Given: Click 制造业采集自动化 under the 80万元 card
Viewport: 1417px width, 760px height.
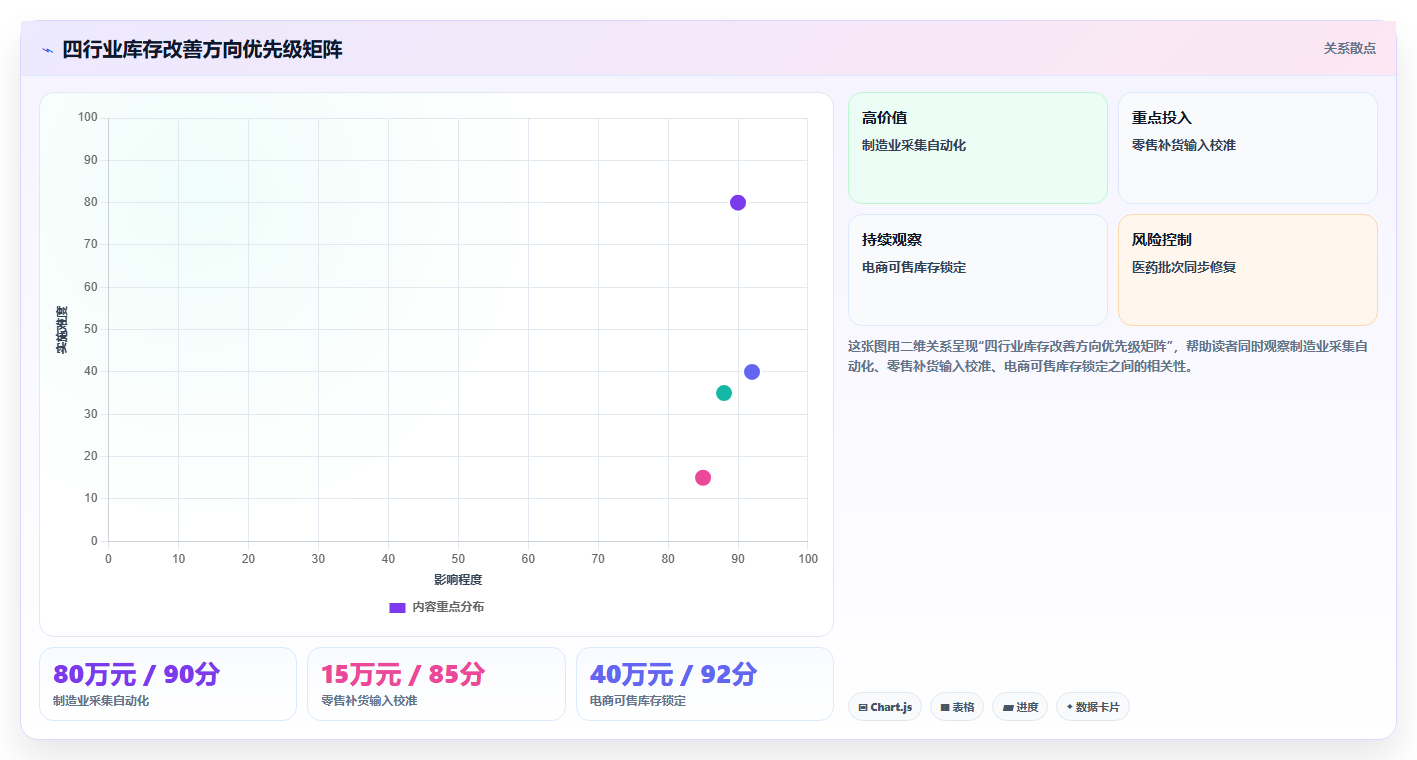Looking at the screenshot, I should (x=101, y=701).
